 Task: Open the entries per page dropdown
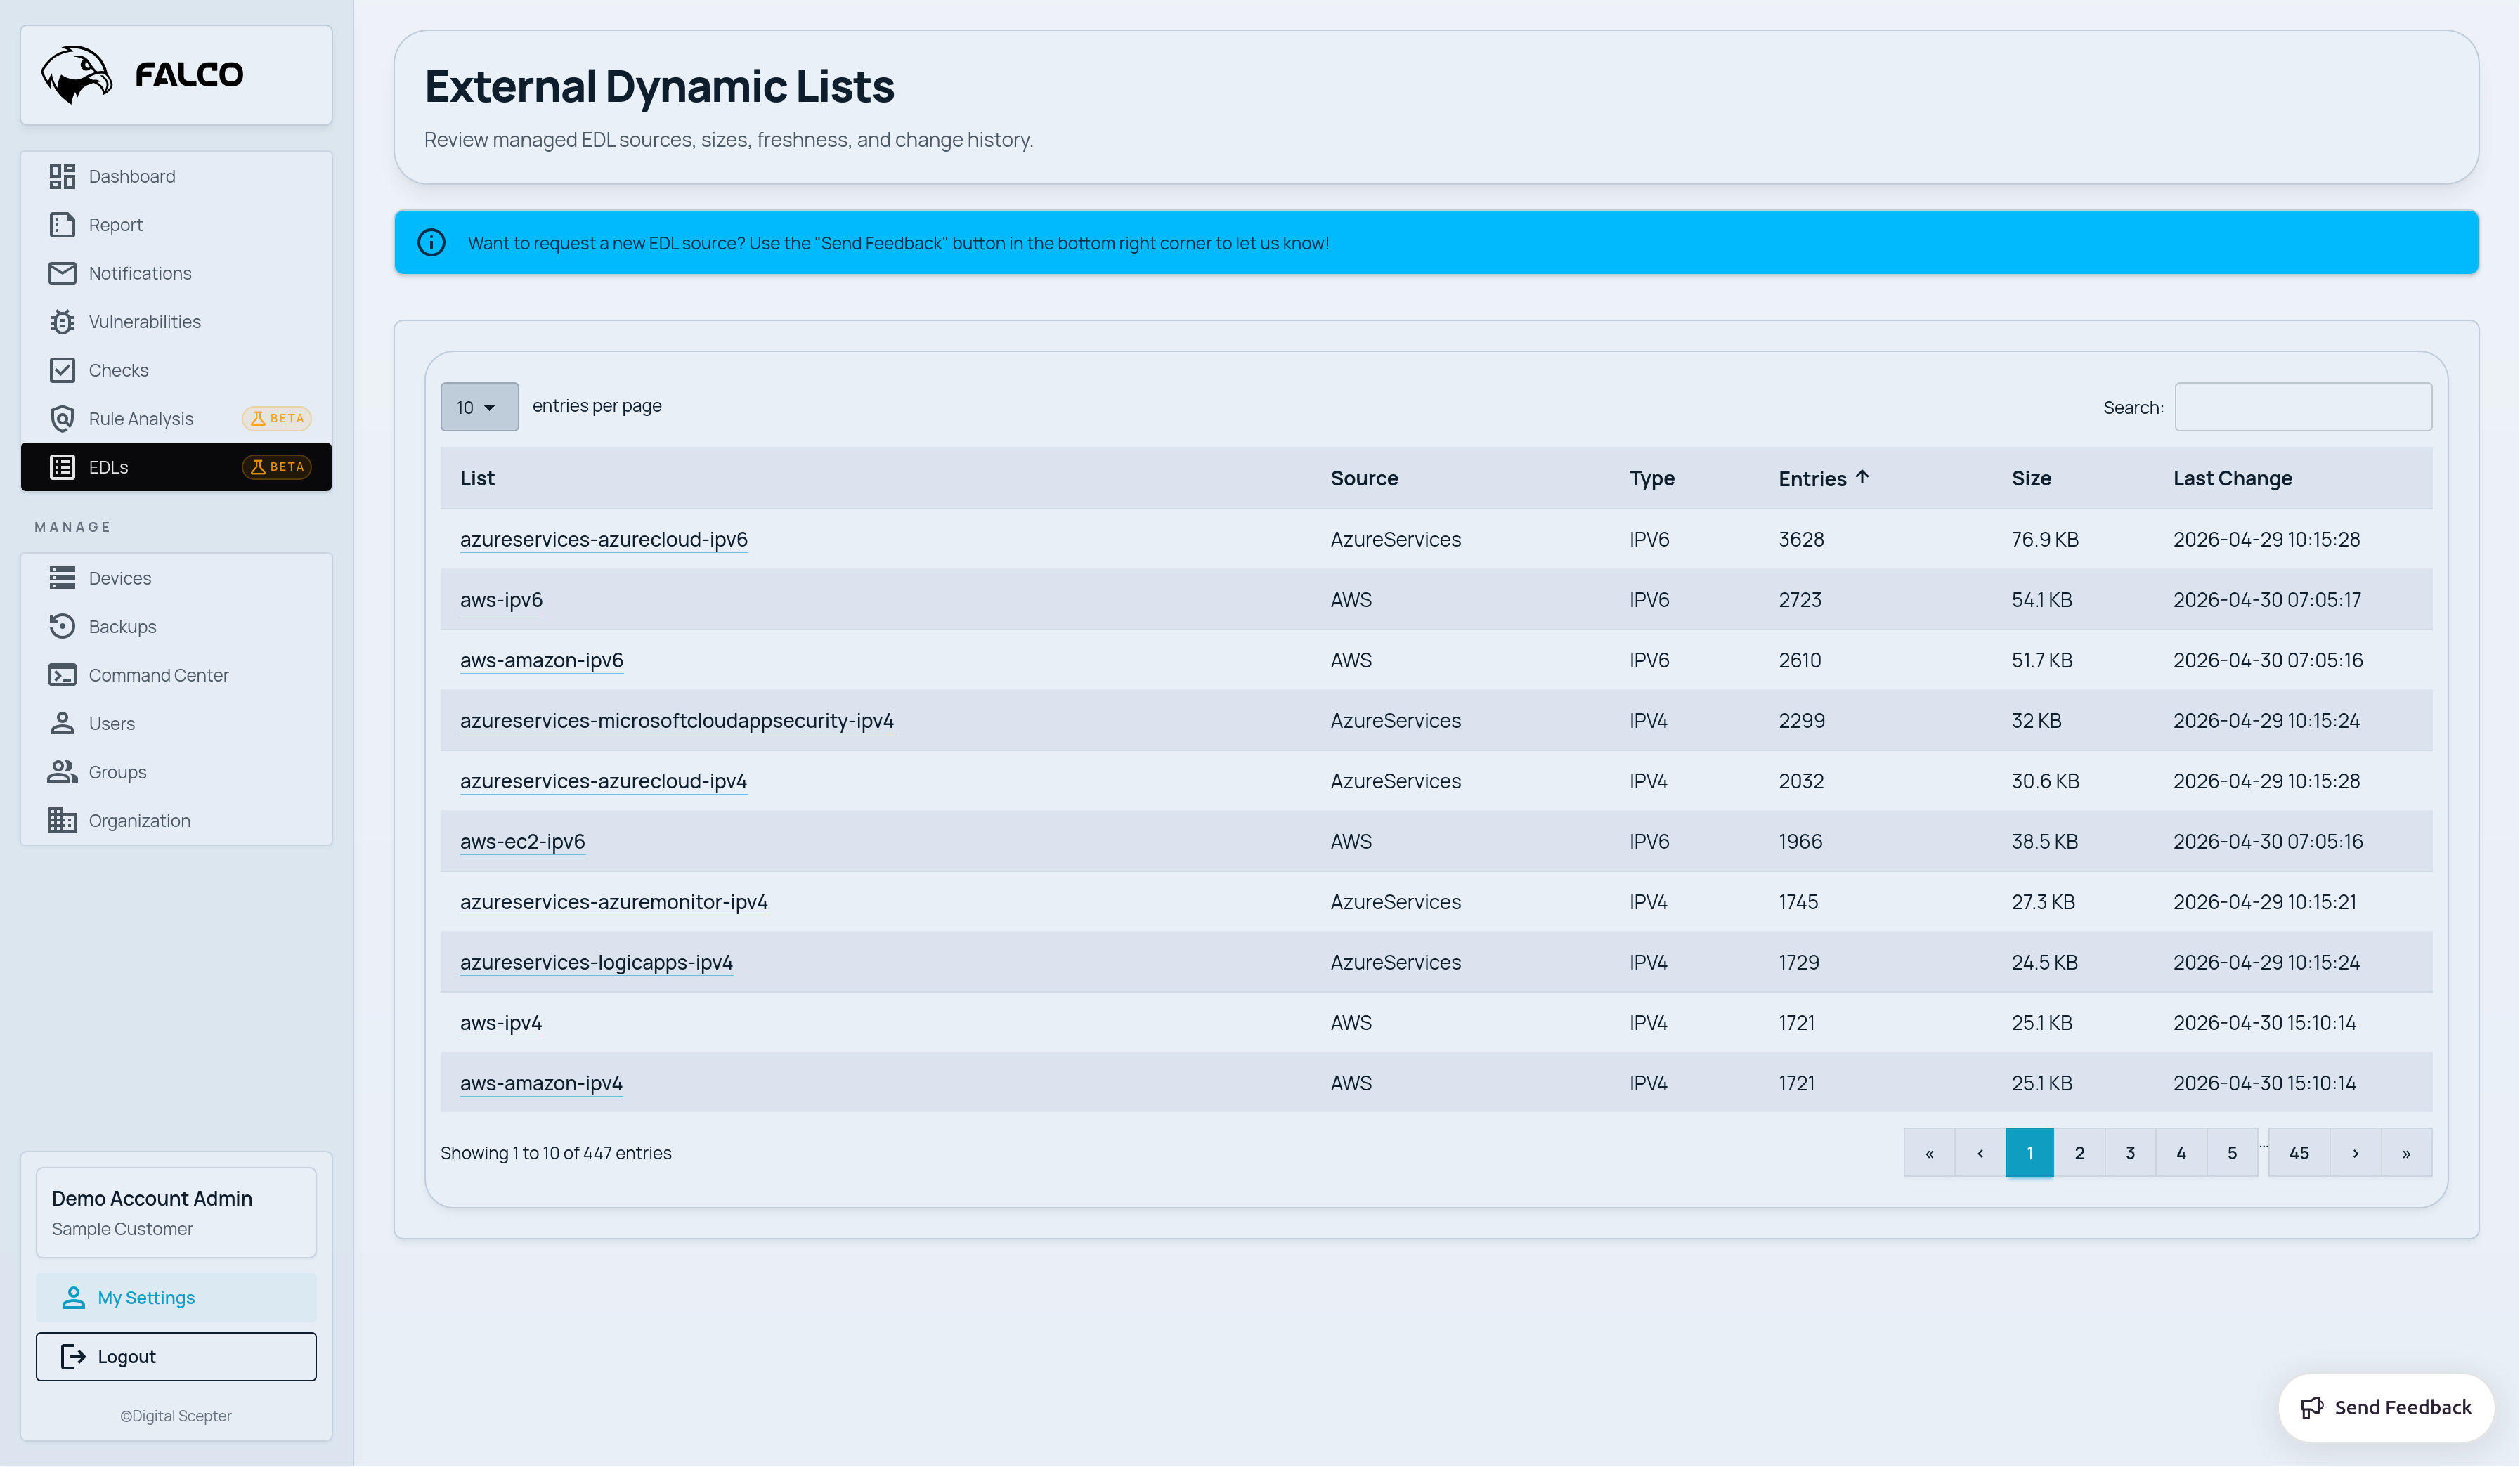pos(479,407)
